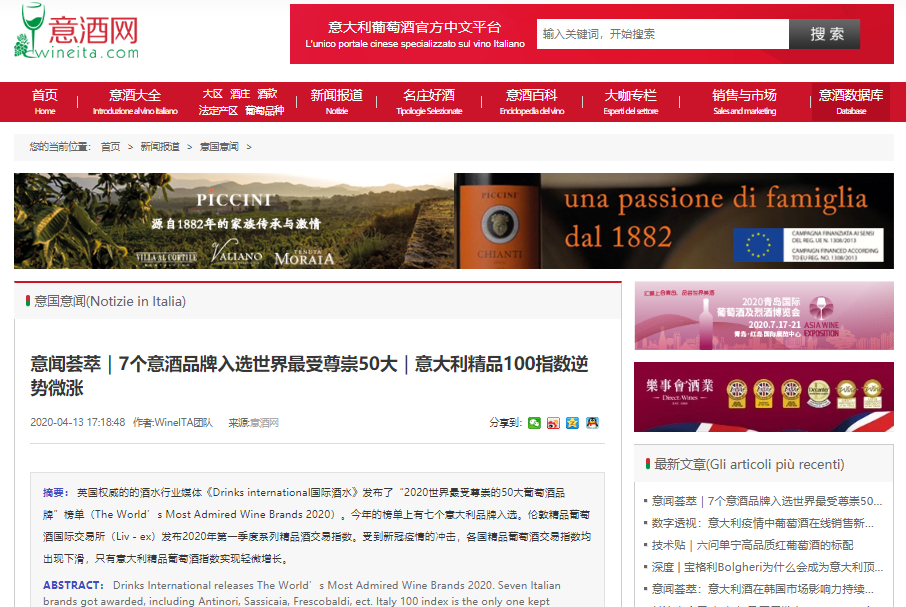Open the 名庄好酒 menu item
The height and width of the screenshot is (607, 906).
click(429, 101)
